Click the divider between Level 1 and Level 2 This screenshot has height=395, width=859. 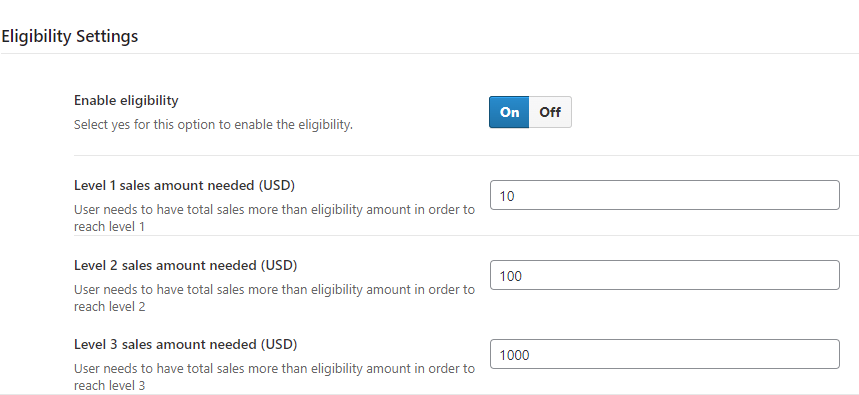click(x=466, y=236)
